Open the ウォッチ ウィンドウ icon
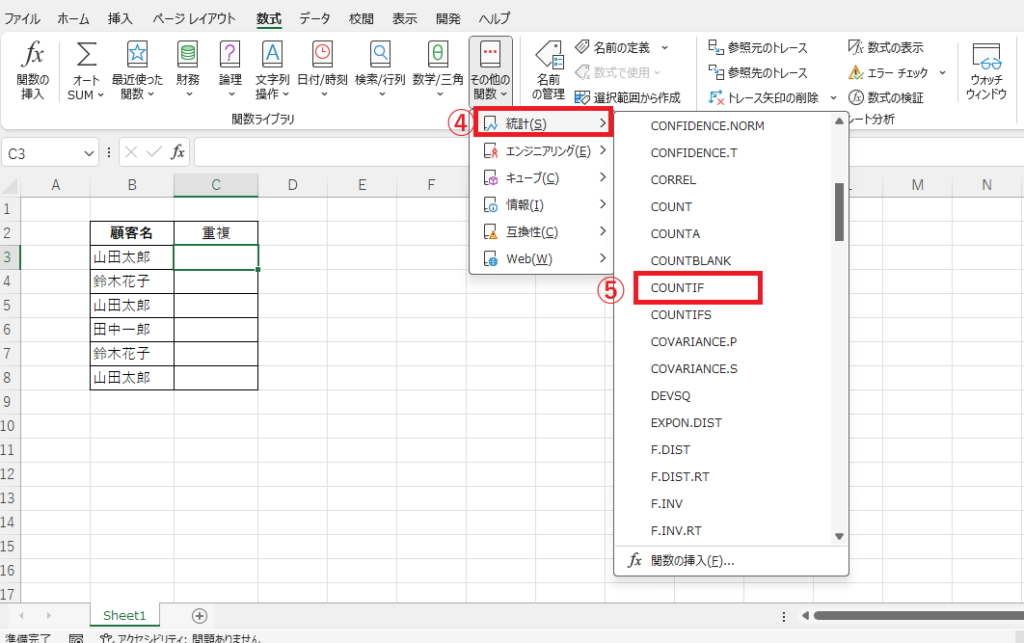The image size is (1024, 643). [986, 57]
